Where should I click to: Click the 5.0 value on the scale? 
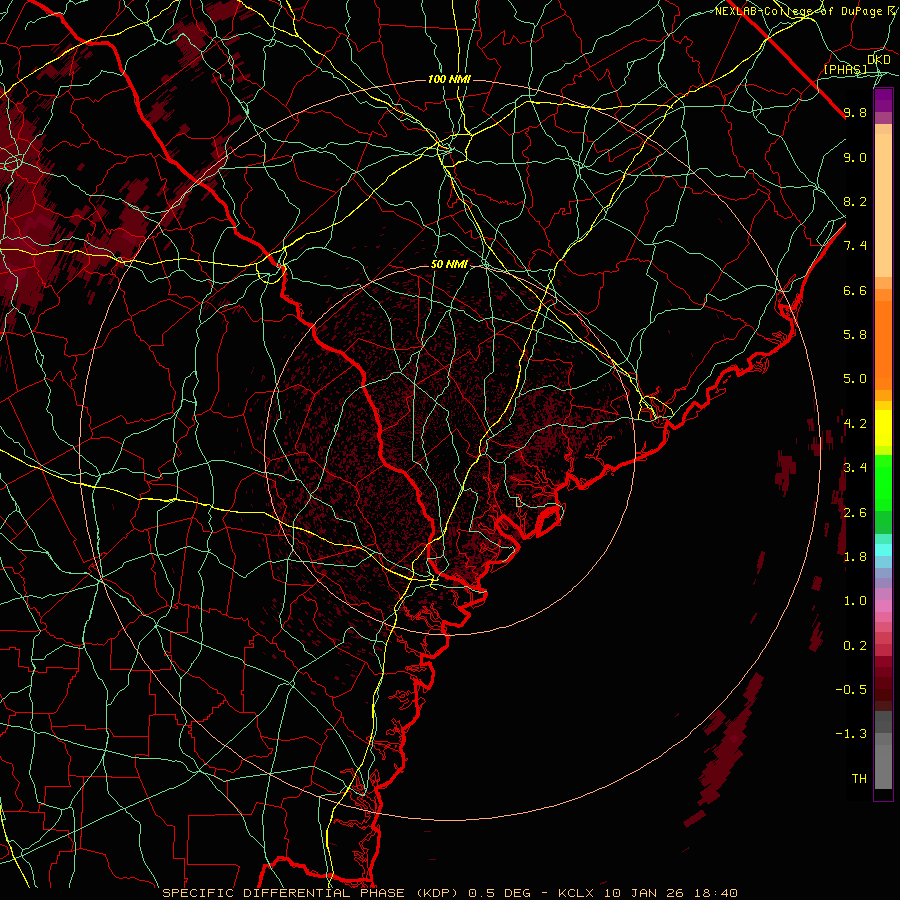[855, 379]
